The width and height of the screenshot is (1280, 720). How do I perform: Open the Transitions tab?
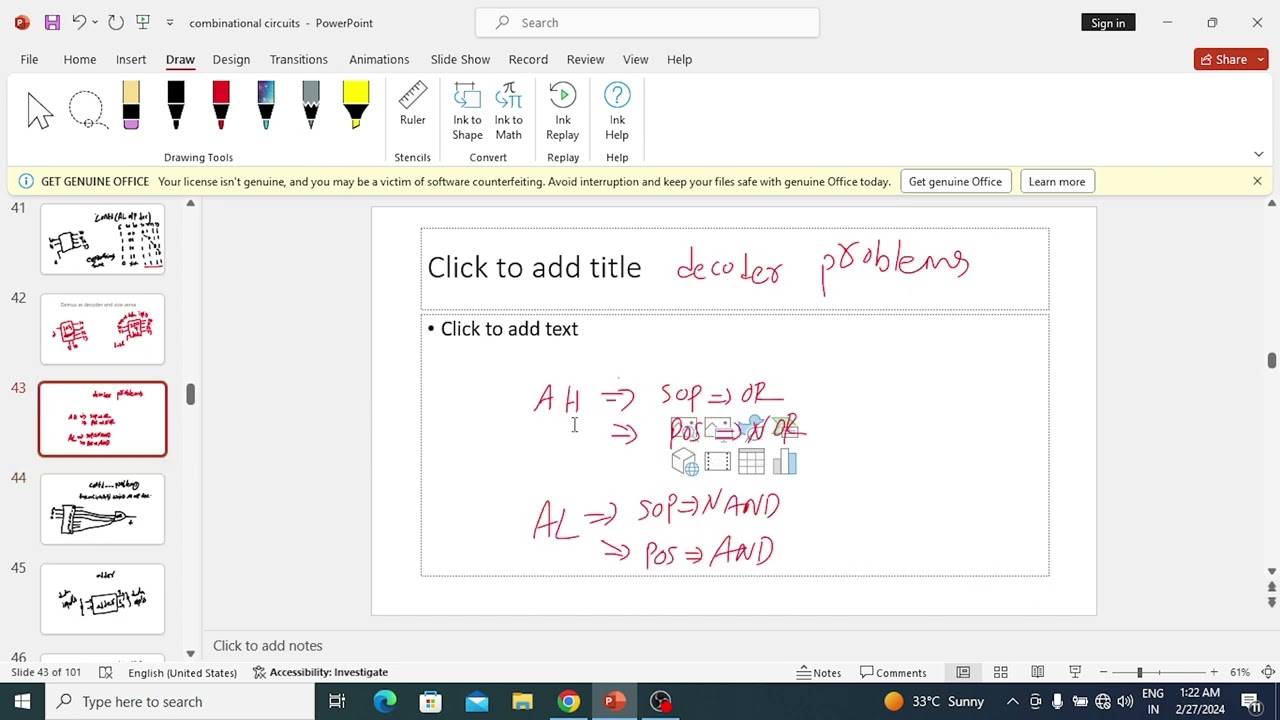point(298,59)
